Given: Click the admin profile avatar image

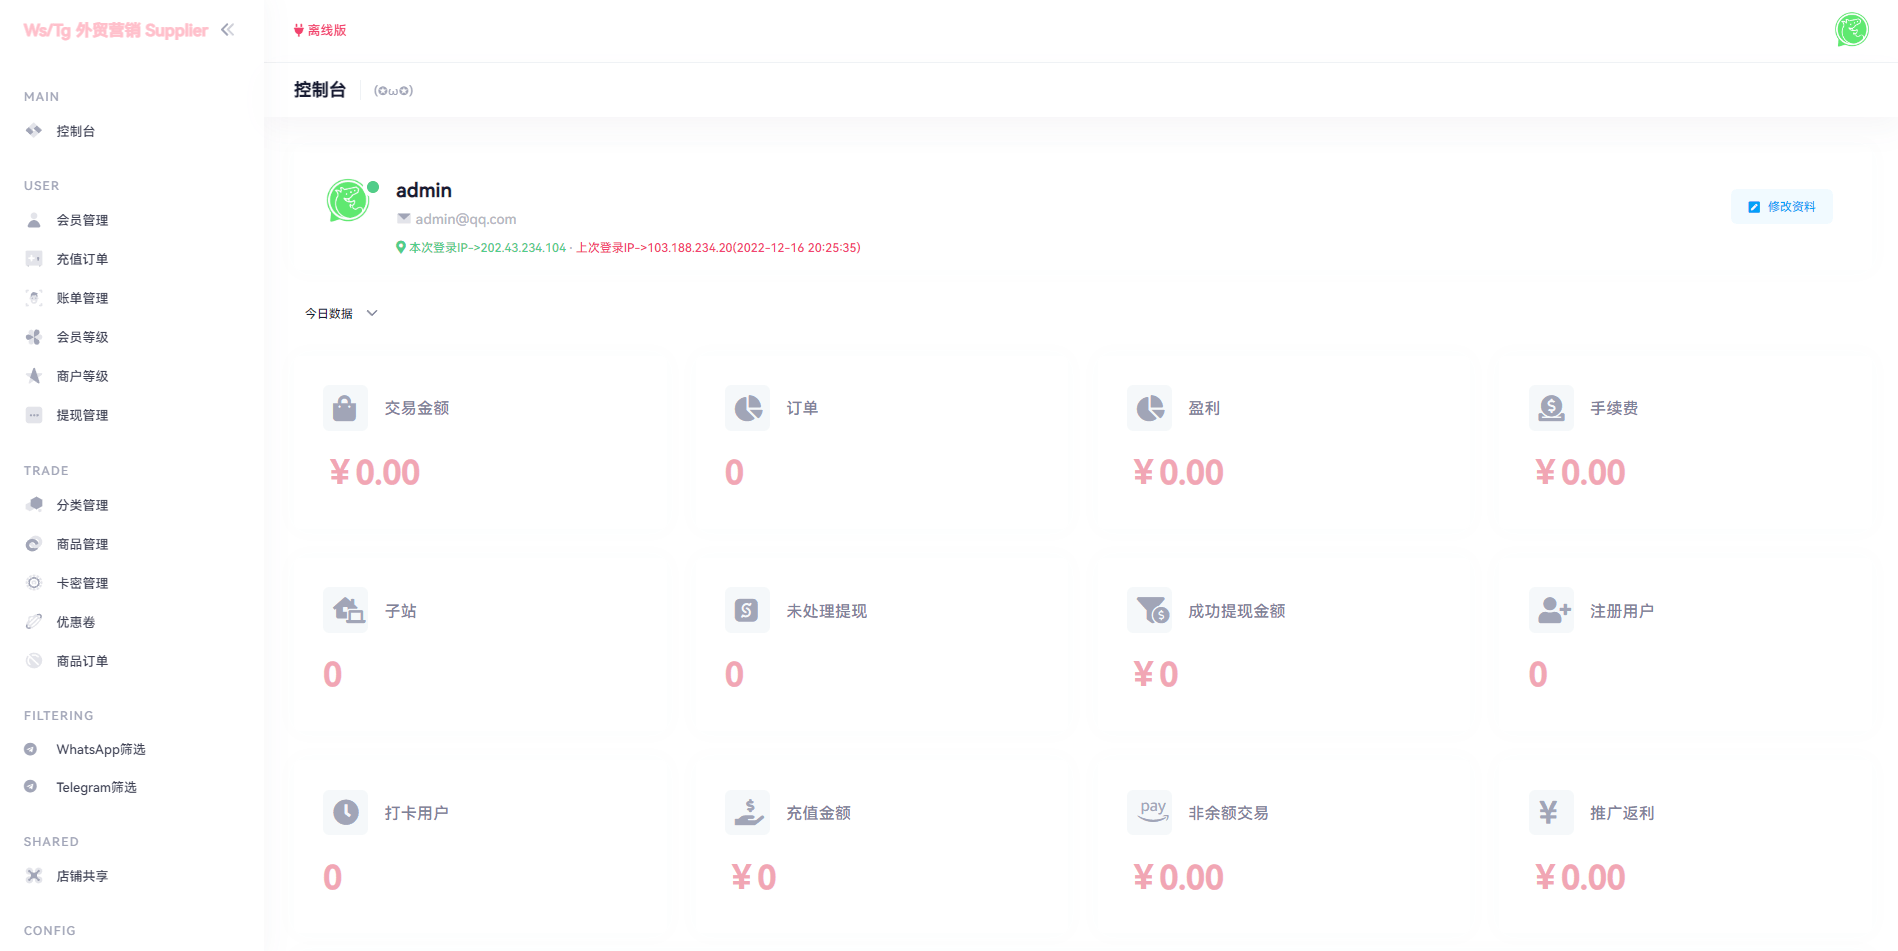Looking at the screenshot, I should click(348, 201).
